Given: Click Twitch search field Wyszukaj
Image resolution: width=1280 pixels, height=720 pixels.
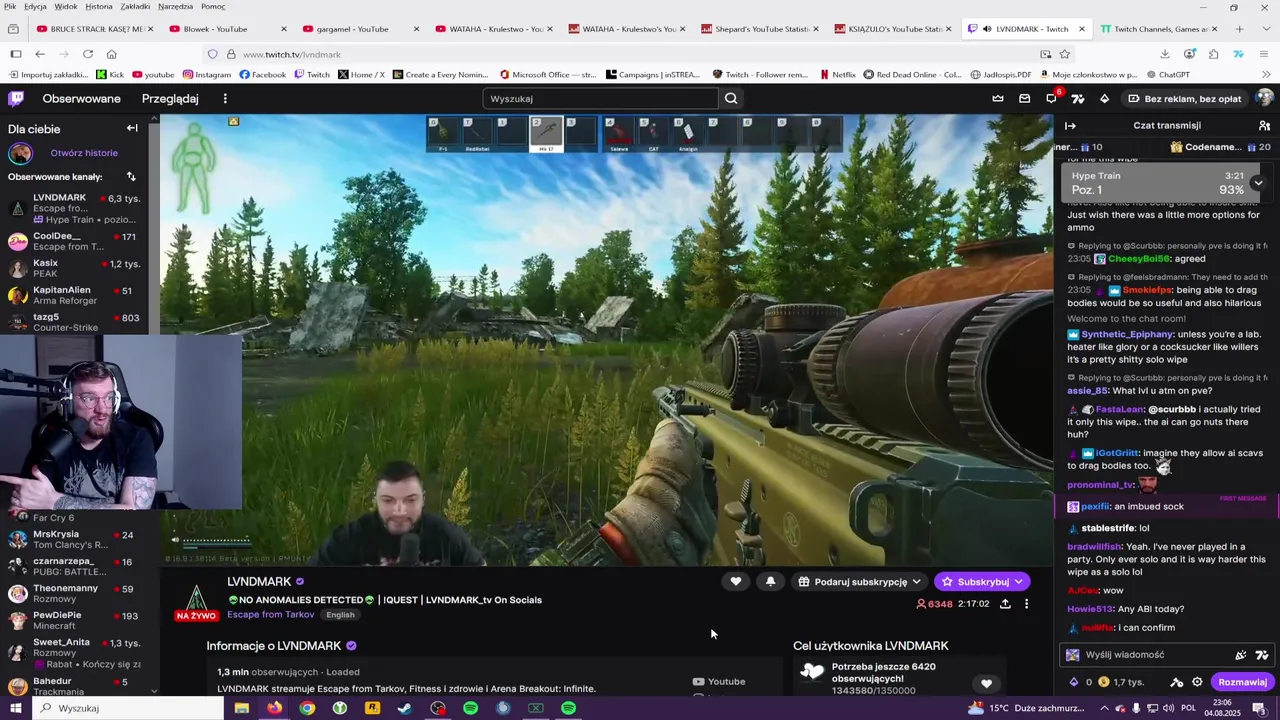Looking at the screenshot, I should coord(600,98).
